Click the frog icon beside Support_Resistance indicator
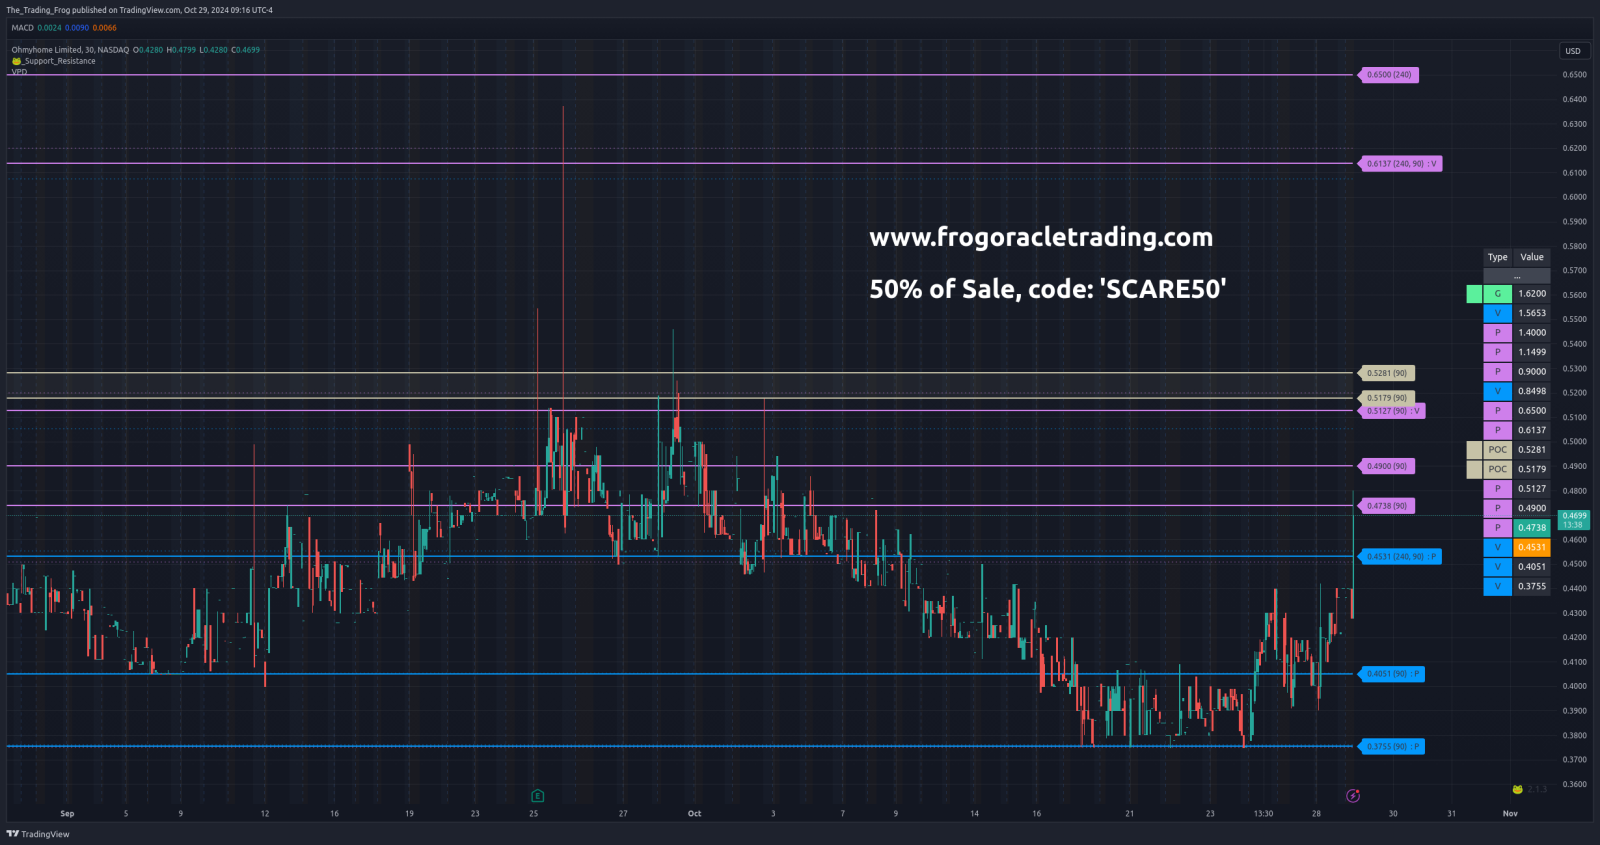The height and width of the screenshot is (845, 1600). pos(16,61)
